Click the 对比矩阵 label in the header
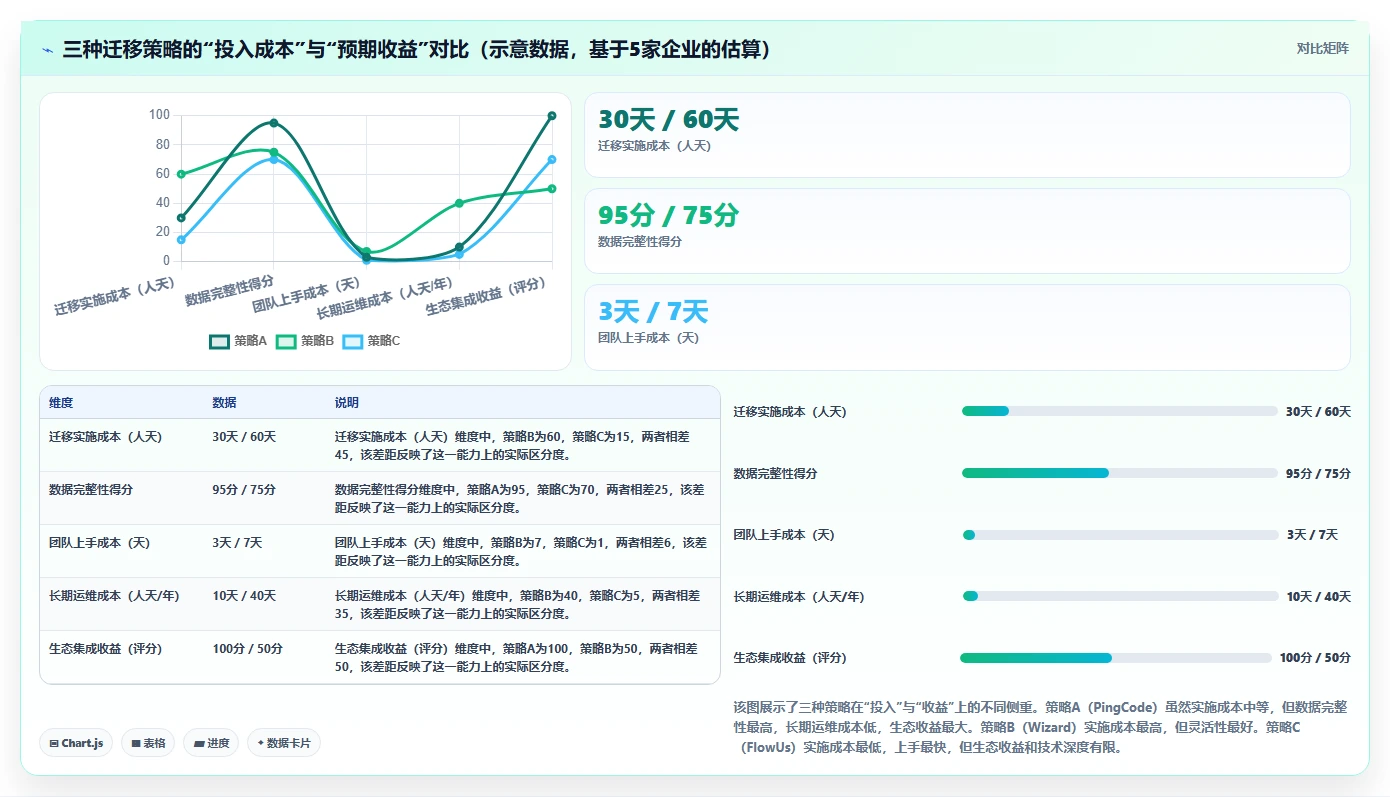The height and width of the screenshot is (797, 1390). coord(1322,48)
